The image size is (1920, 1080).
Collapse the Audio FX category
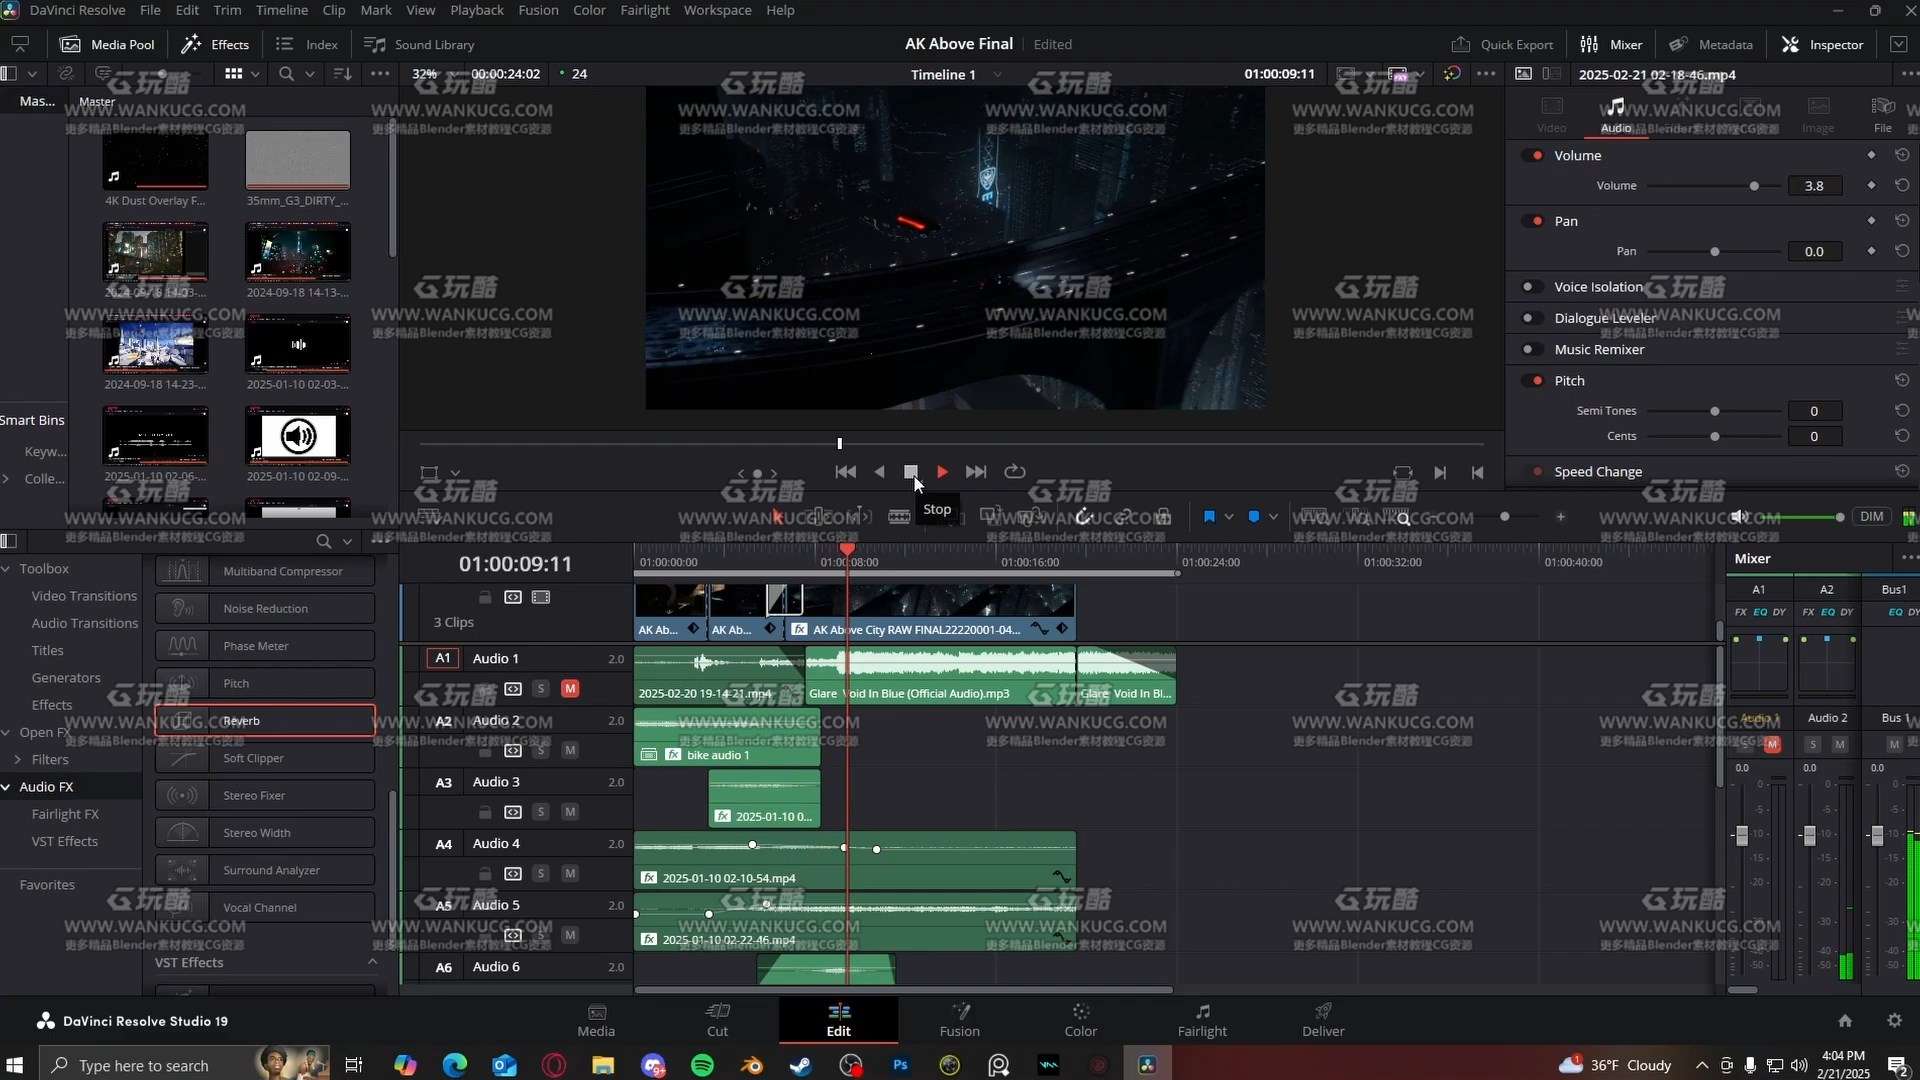(7, 787)
